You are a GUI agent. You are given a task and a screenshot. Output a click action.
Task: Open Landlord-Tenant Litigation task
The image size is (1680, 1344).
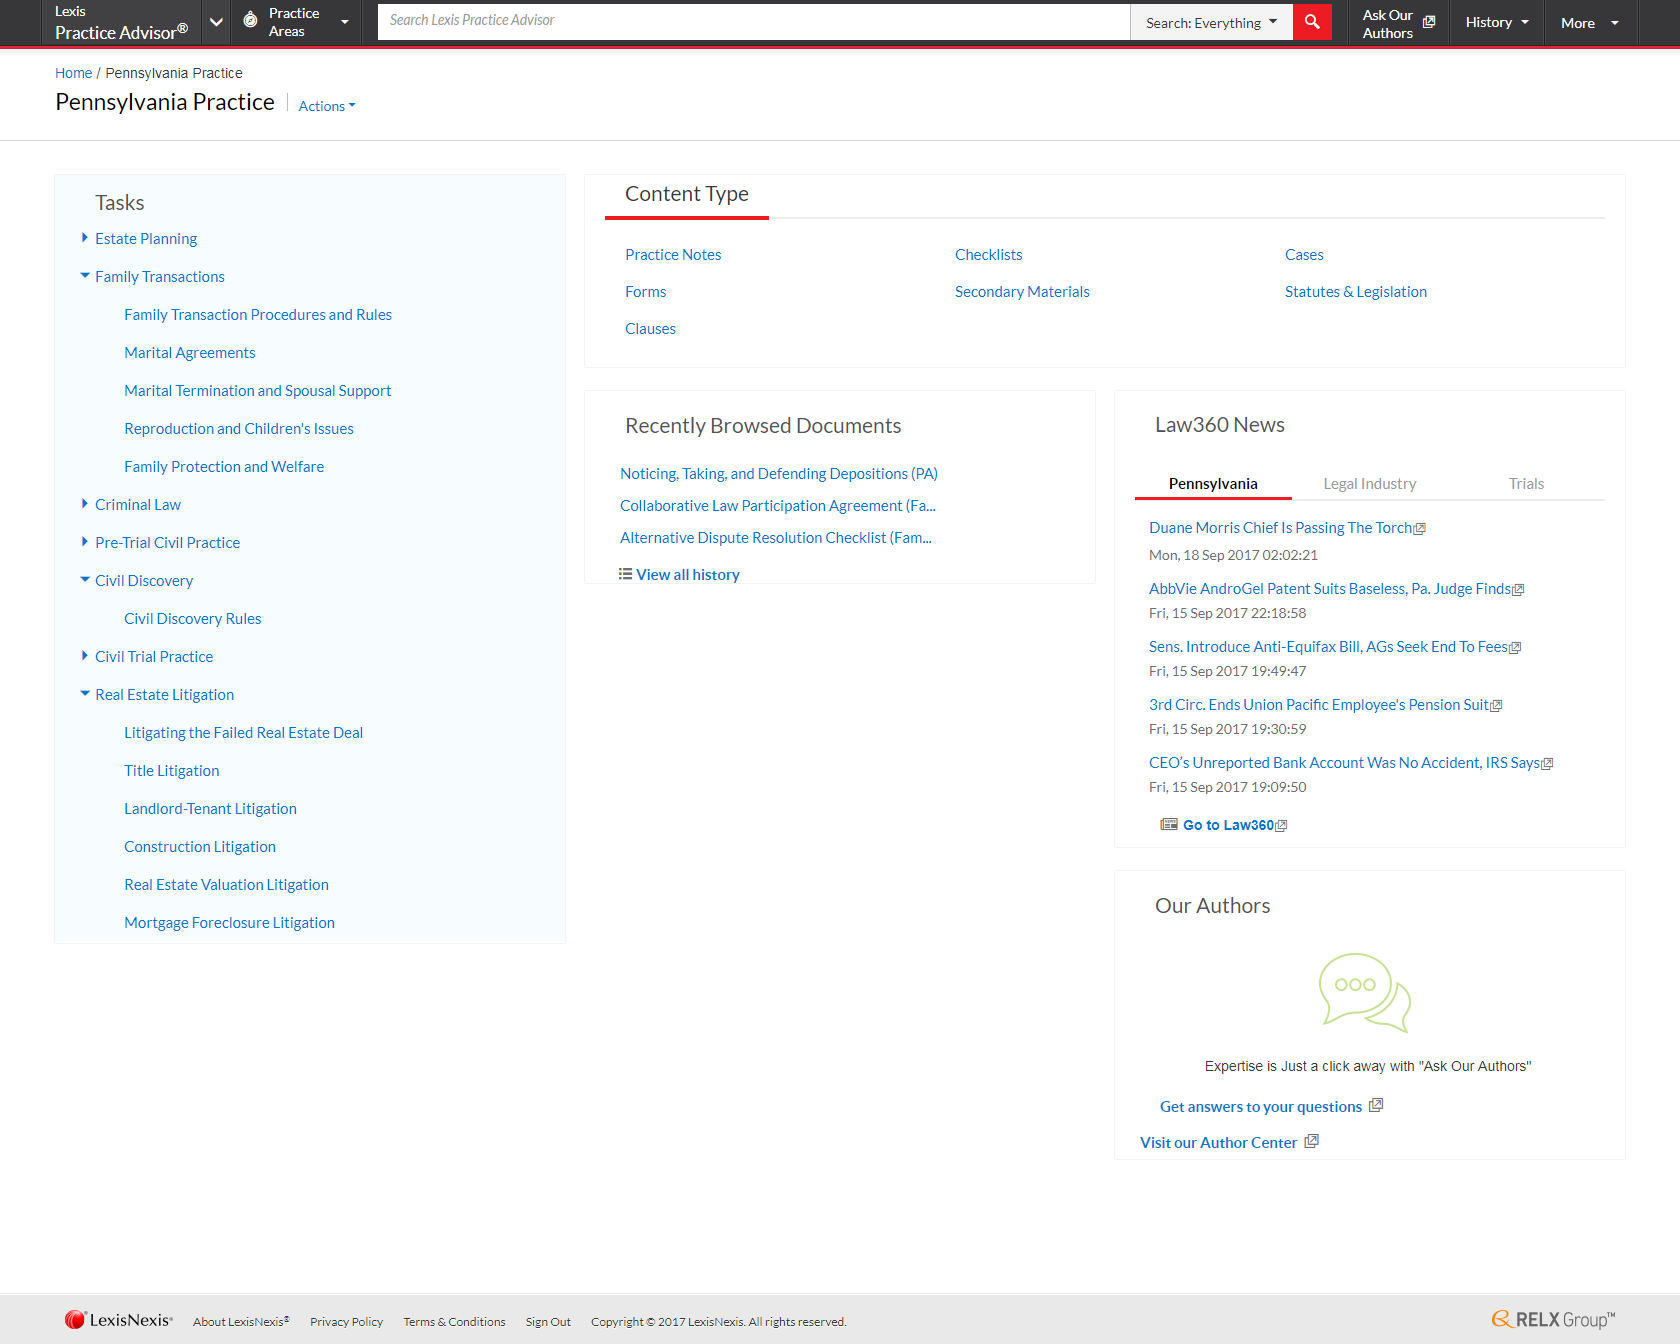(210, 809)
